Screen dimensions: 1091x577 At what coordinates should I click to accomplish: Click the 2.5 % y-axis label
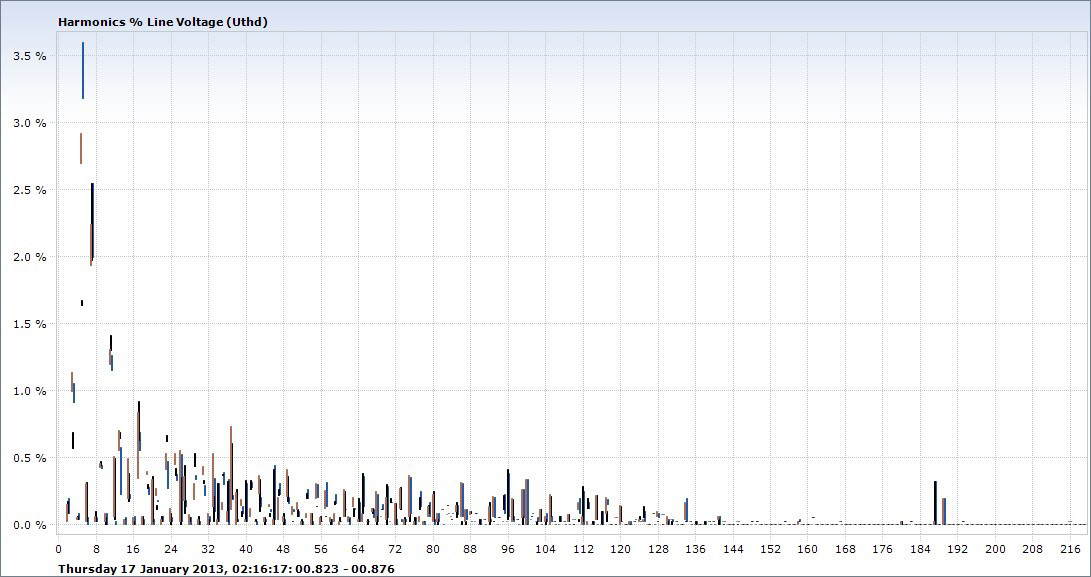[x=30, y=190]
